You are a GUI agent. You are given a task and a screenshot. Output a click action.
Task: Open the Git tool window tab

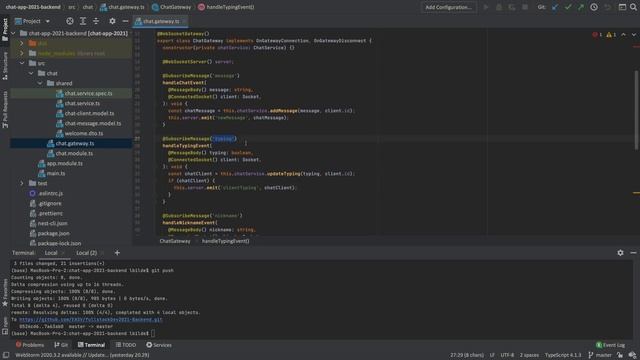tap(61, 345)
